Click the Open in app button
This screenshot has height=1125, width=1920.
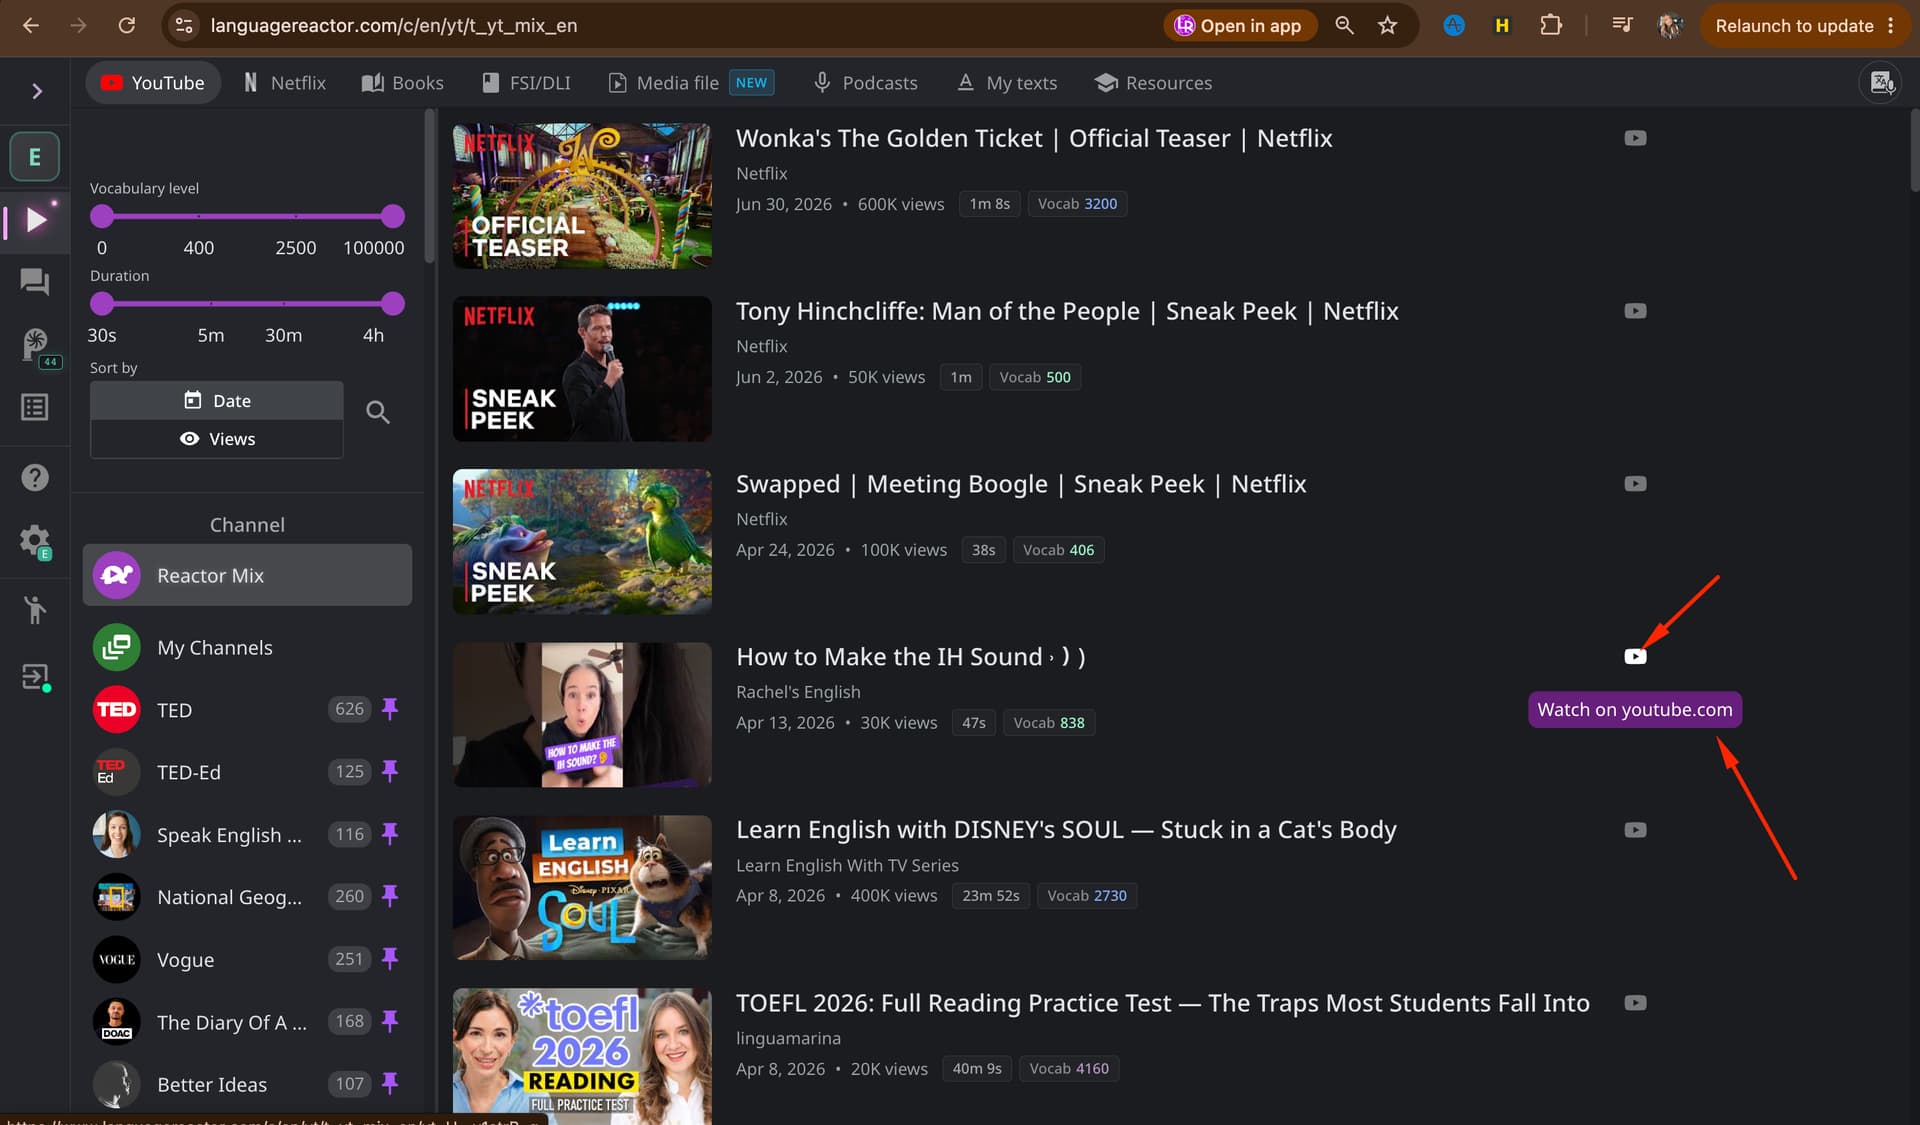point(1239,26)
